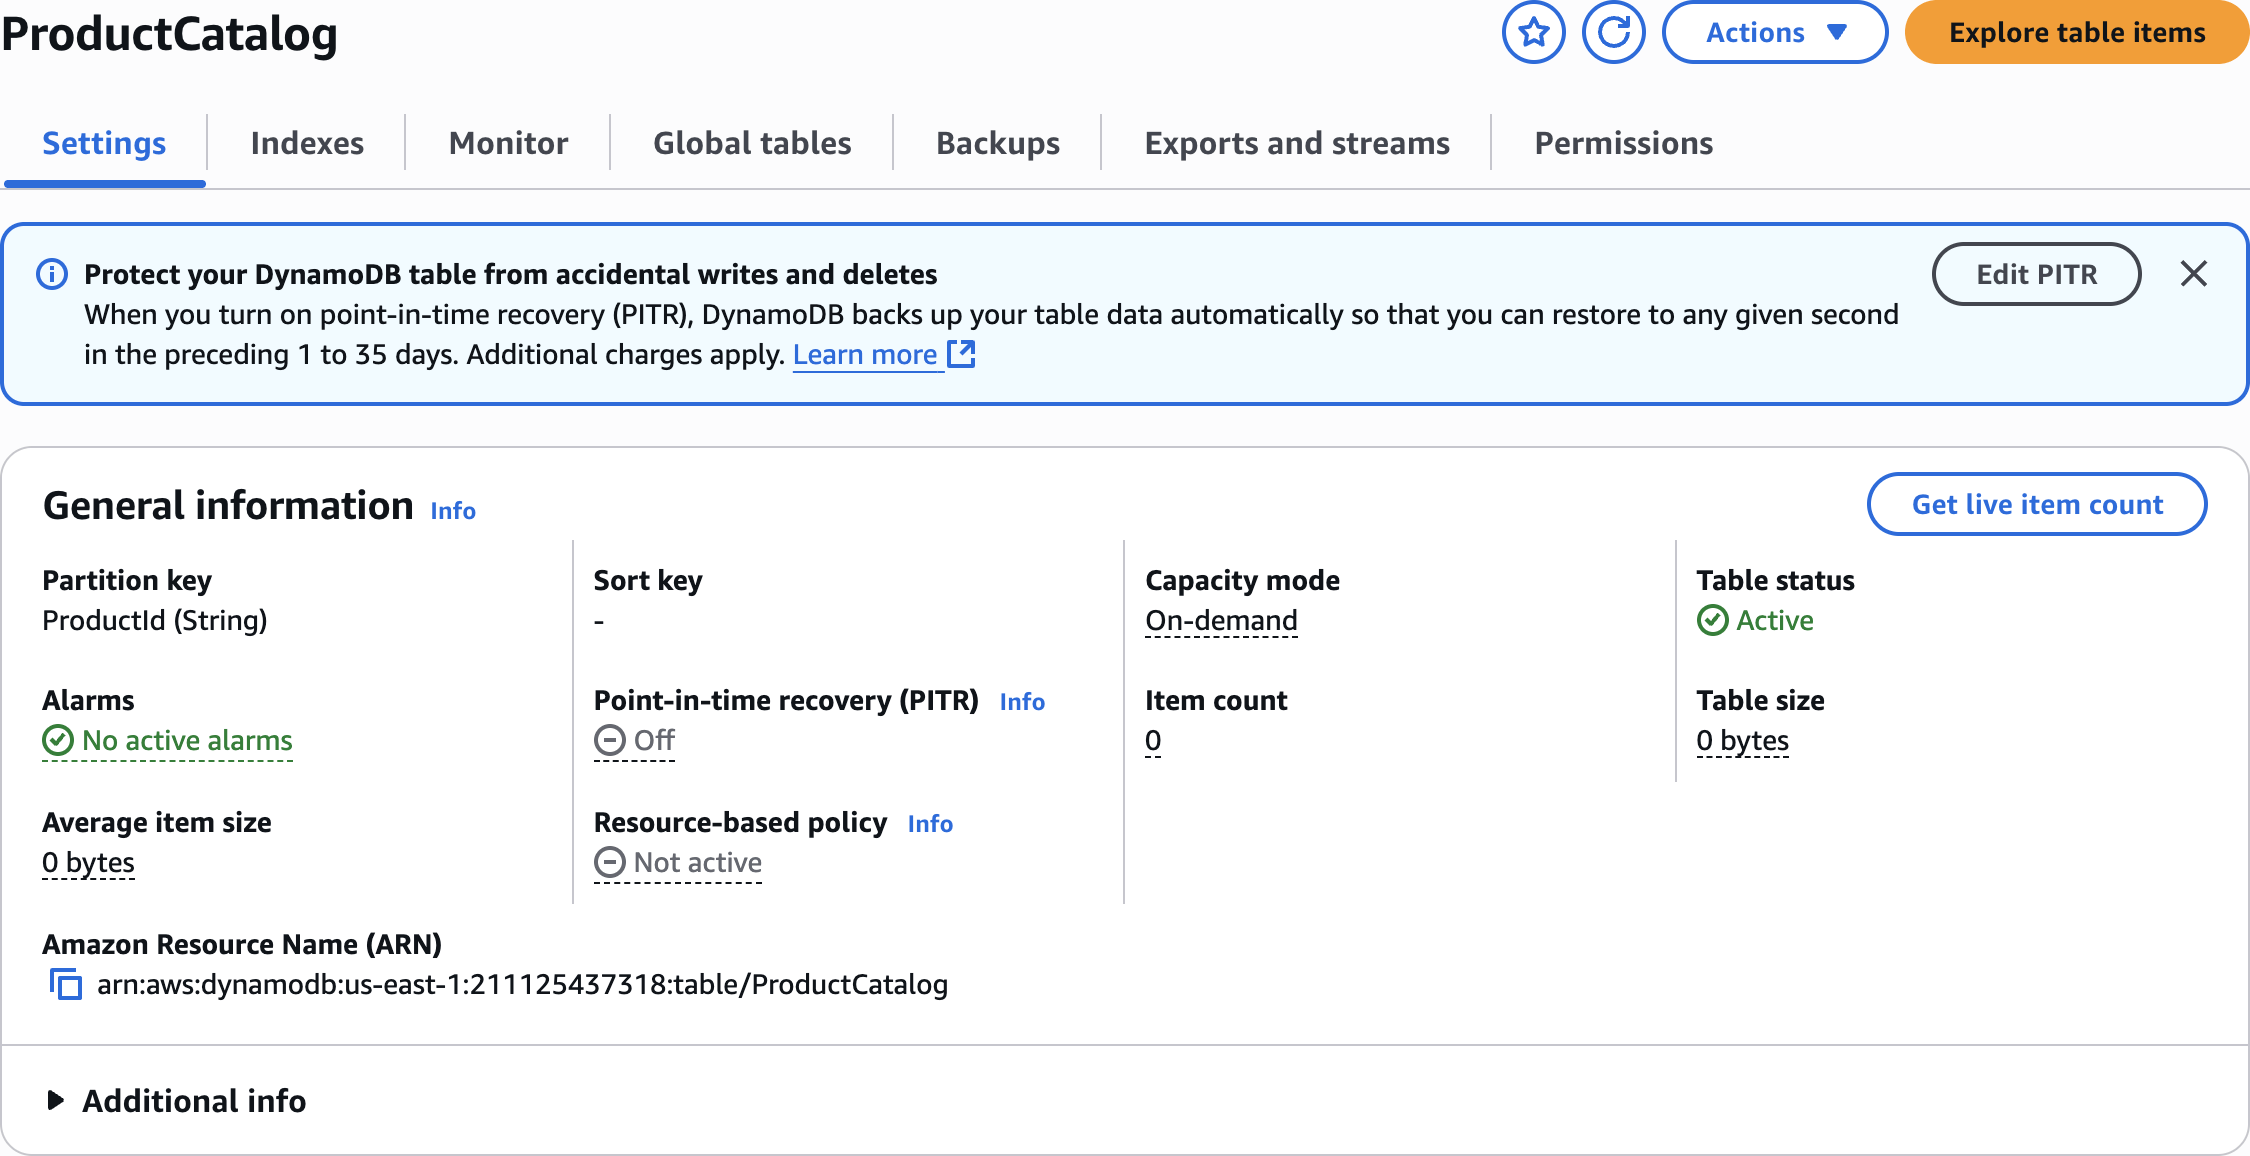The image size is (2250, 1156).
Task: Click the info icon in PITR banner
Action: click(52, 274)
